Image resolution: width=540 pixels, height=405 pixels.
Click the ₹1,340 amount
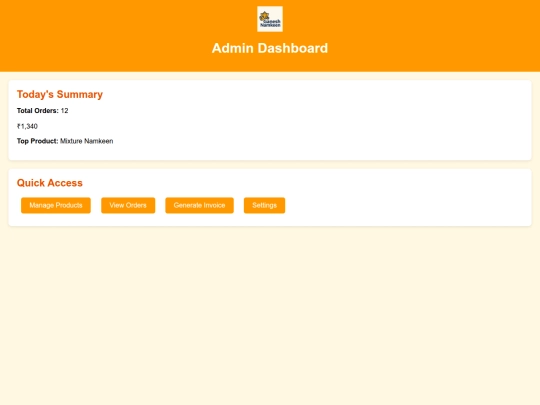click(x=27, y=126)
